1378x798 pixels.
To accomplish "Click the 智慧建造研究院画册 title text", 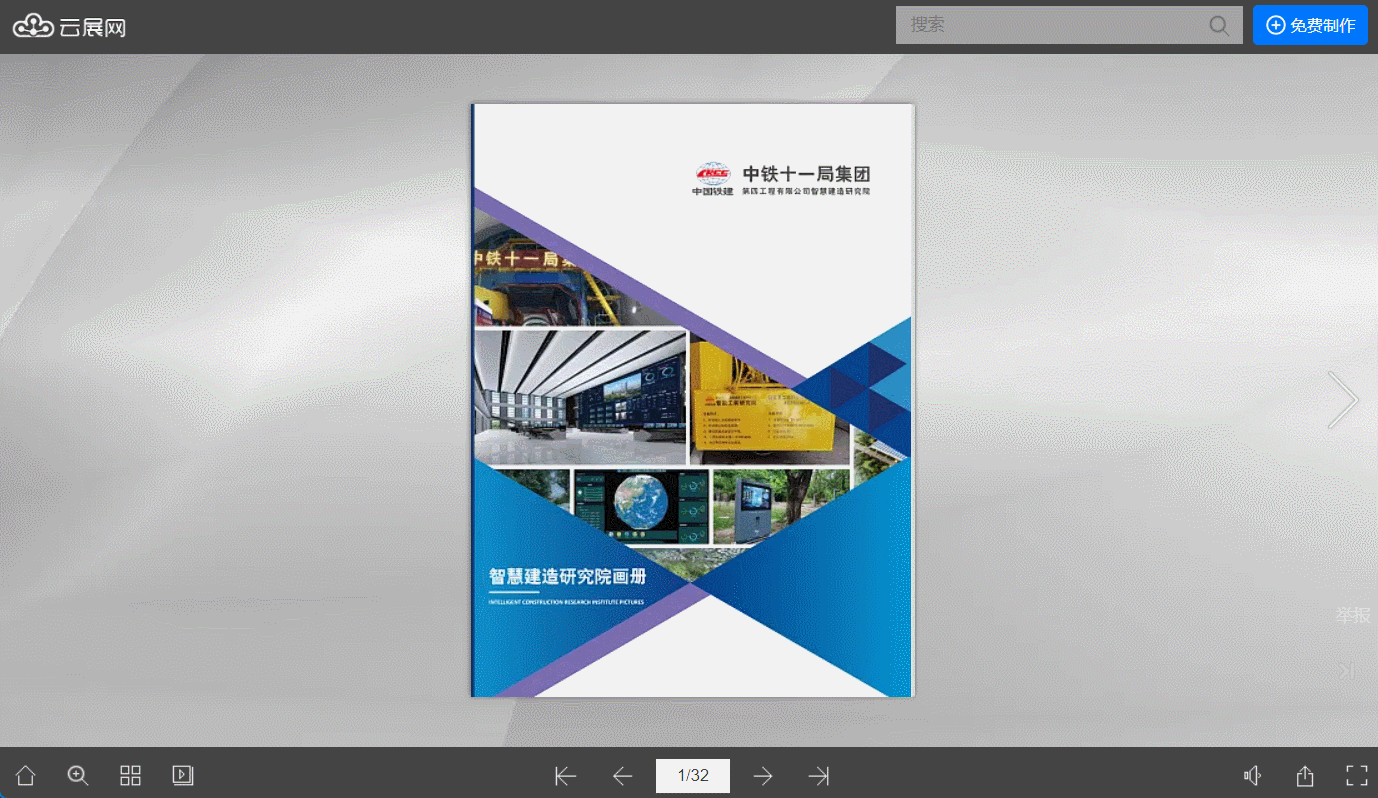I will pos(567,577).
